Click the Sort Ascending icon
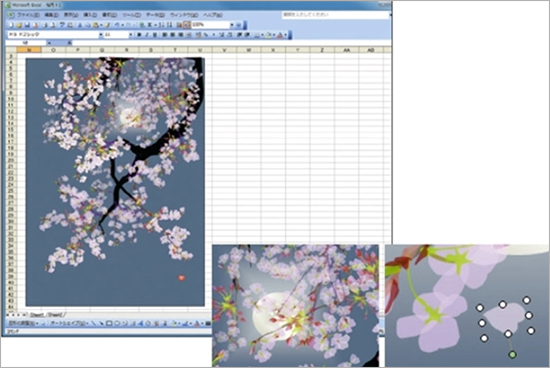550x368 pixels. point(161,25)
